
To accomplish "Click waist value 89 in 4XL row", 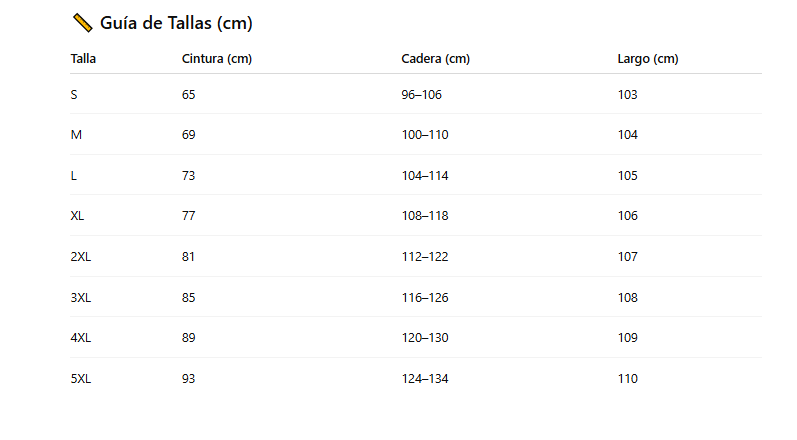I will [189, 338].
